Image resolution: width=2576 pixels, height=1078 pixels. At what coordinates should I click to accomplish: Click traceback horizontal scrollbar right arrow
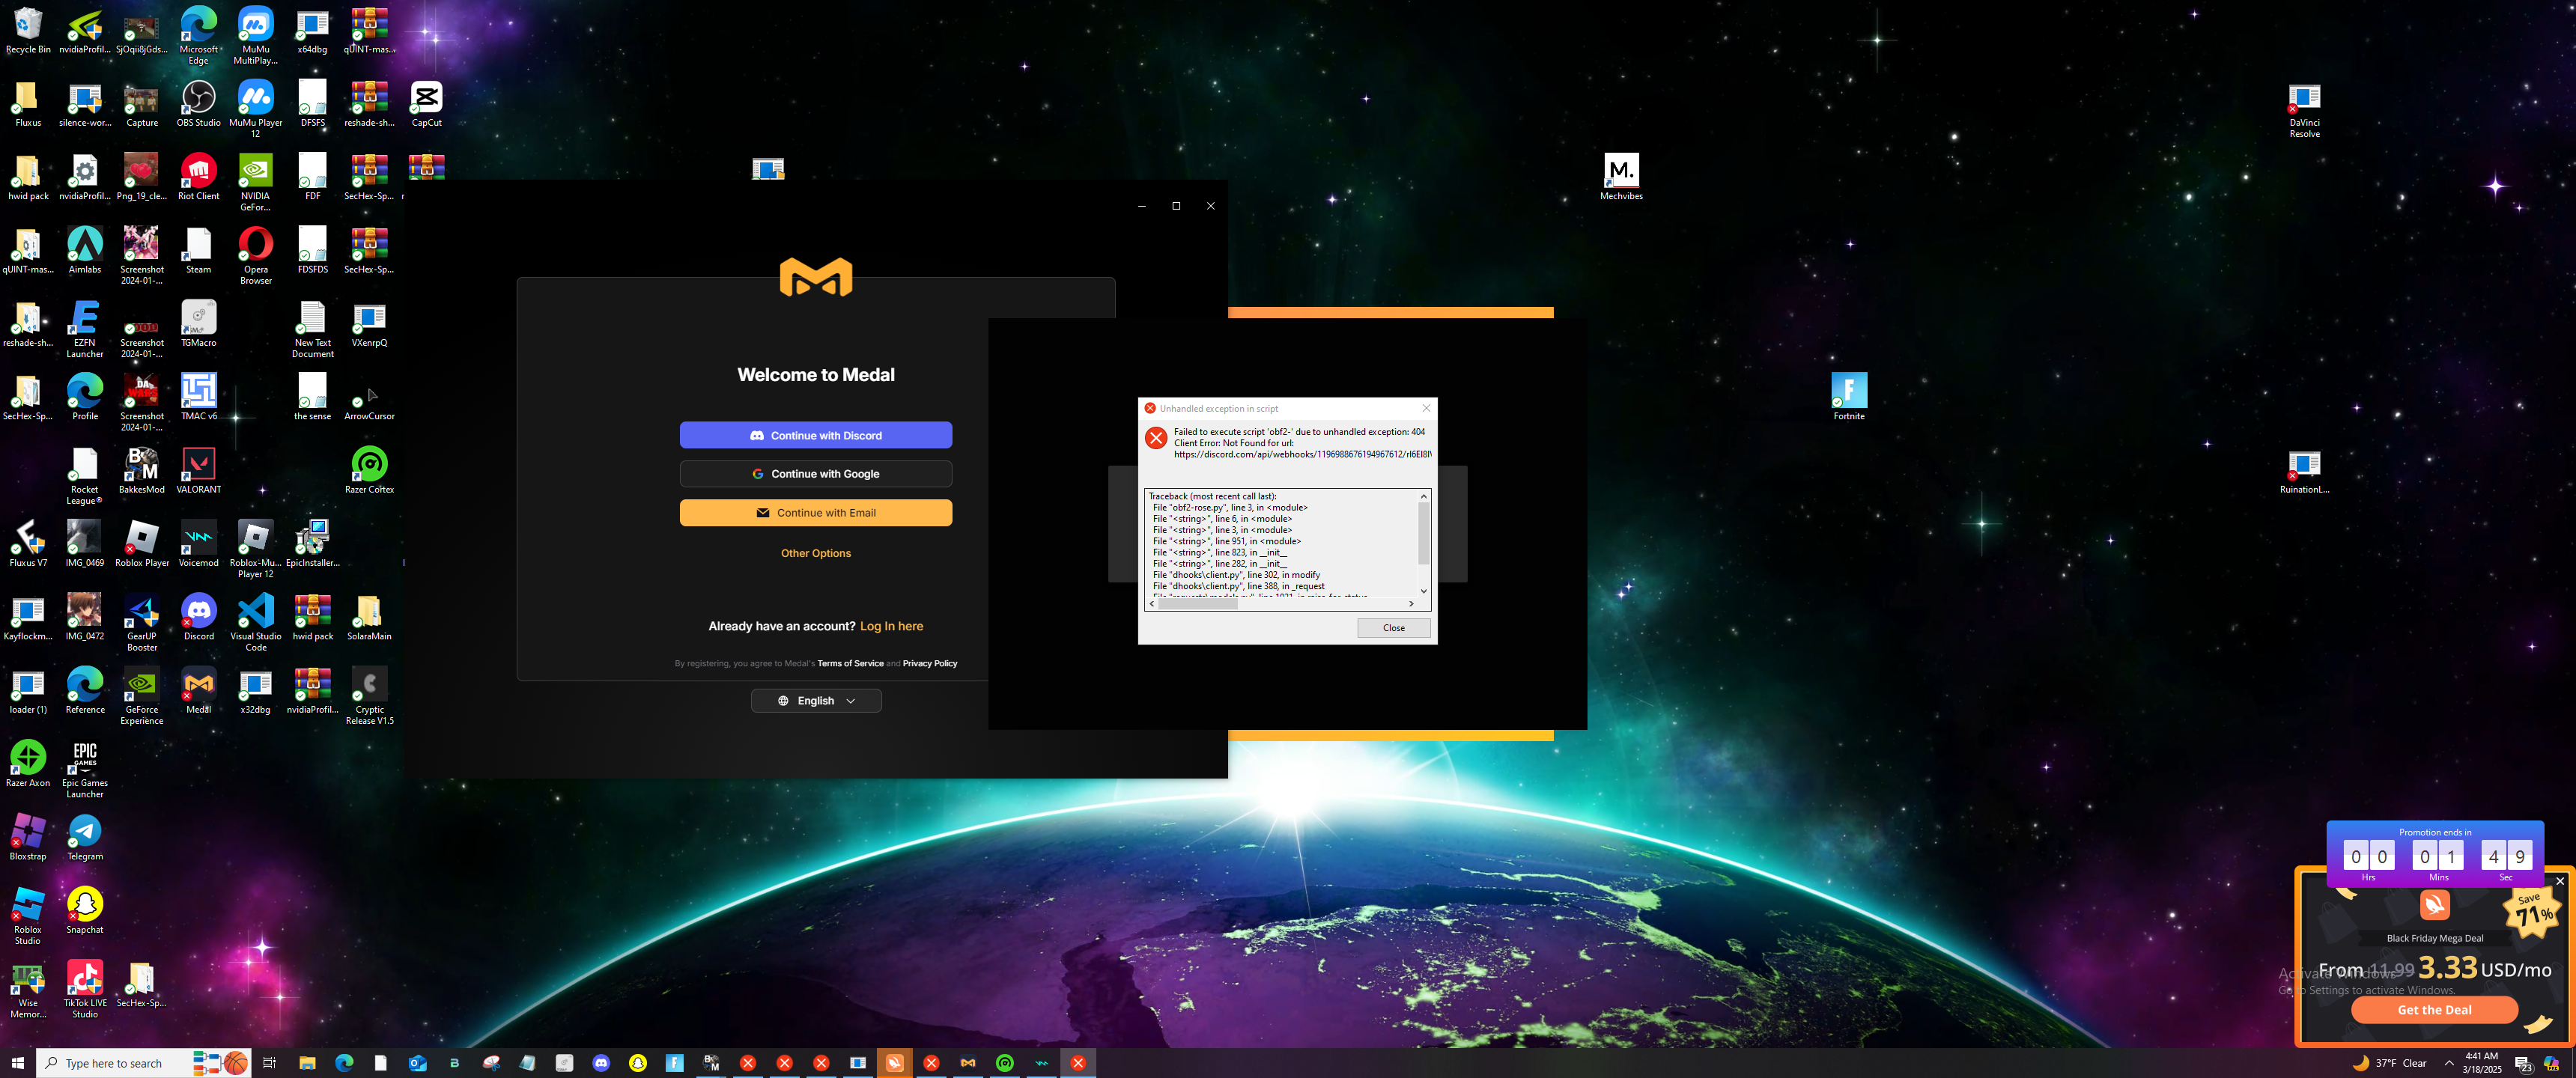click(1411, 603)
